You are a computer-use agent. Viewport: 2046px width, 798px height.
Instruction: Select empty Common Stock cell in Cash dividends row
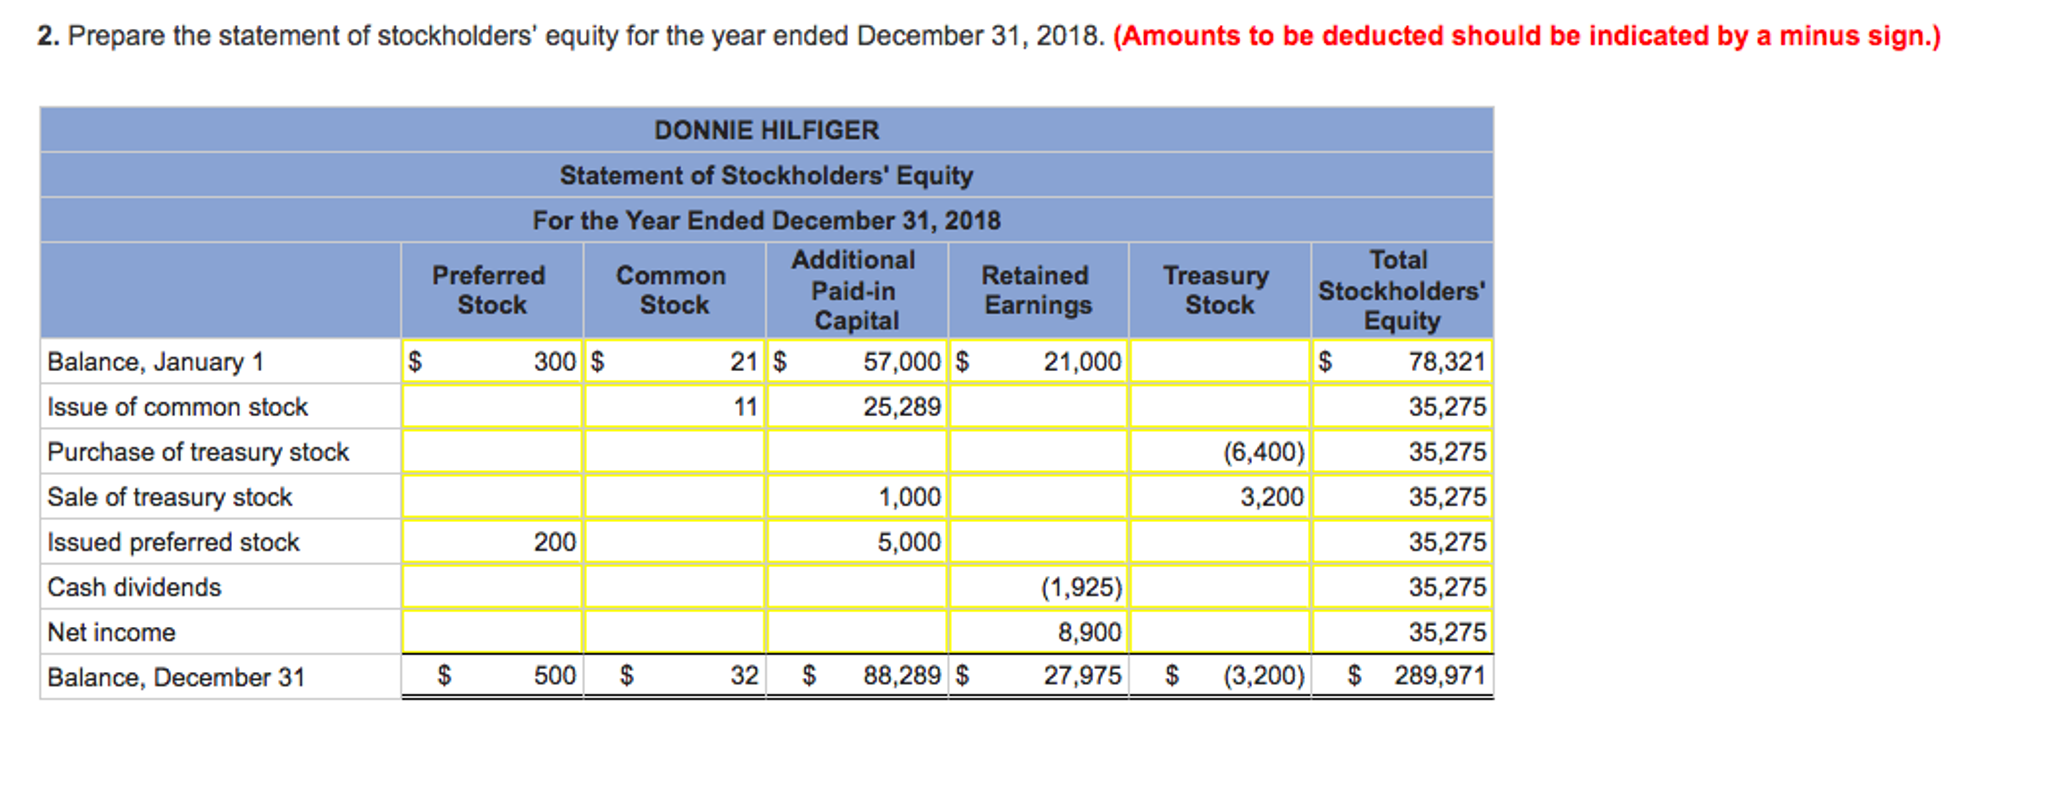(675, 587)
